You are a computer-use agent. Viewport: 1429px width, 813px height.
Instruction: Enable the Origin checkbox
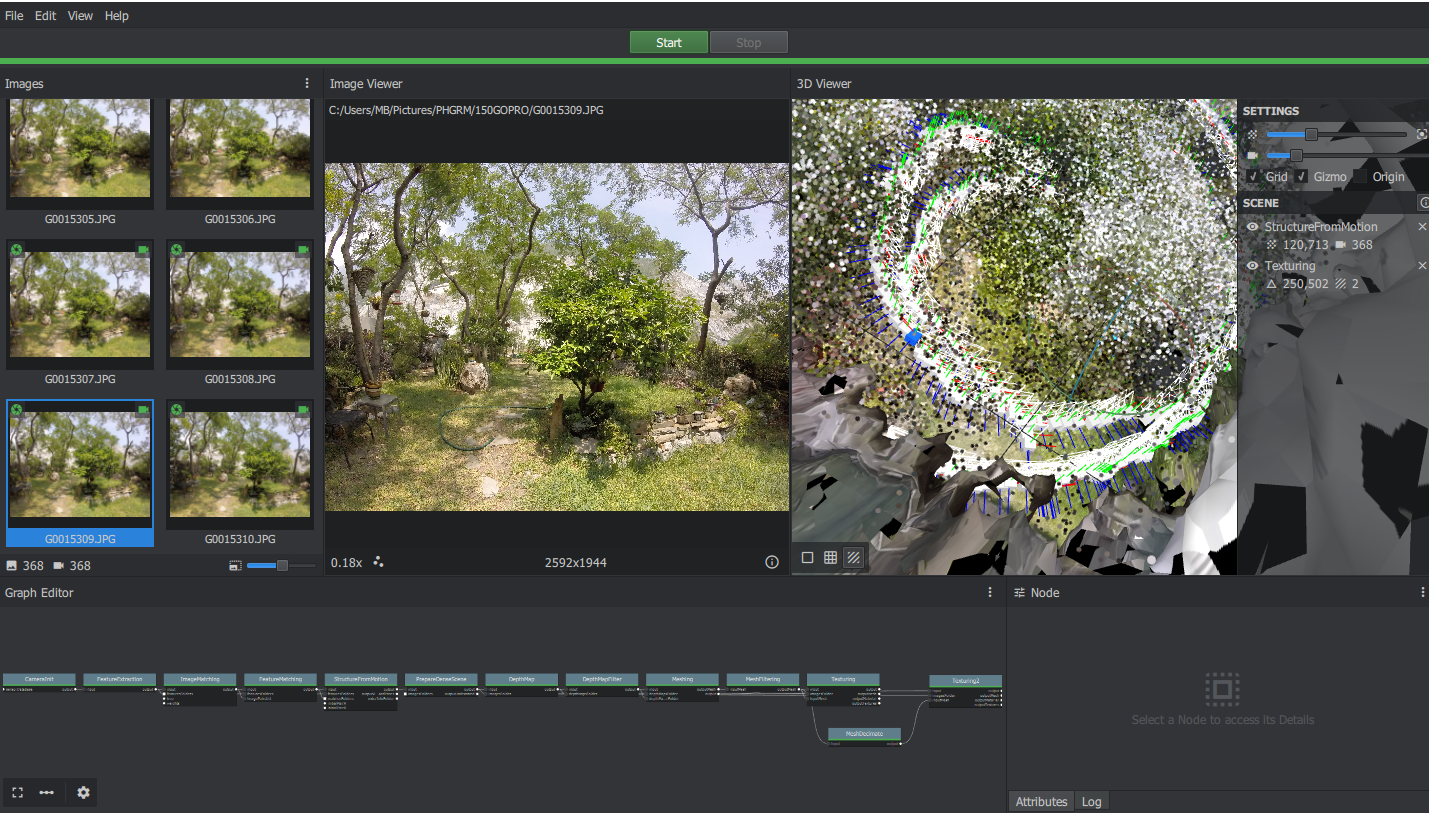tap(1360, 177)
